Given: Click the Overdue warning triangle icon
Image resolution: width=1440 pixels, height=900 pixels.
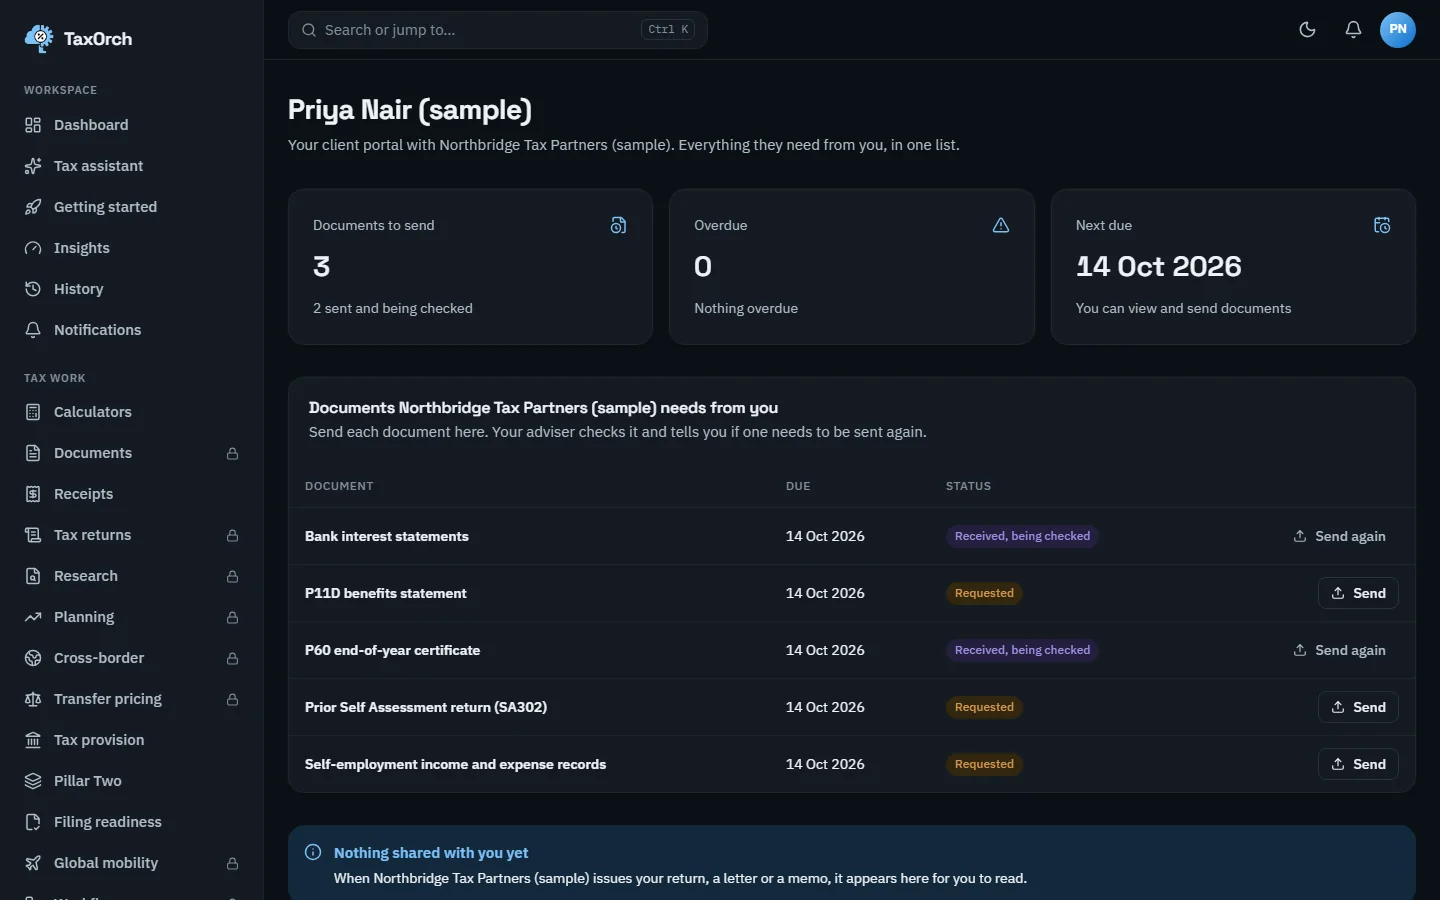Looking at the screenshot, I should tap(1001, 226).
